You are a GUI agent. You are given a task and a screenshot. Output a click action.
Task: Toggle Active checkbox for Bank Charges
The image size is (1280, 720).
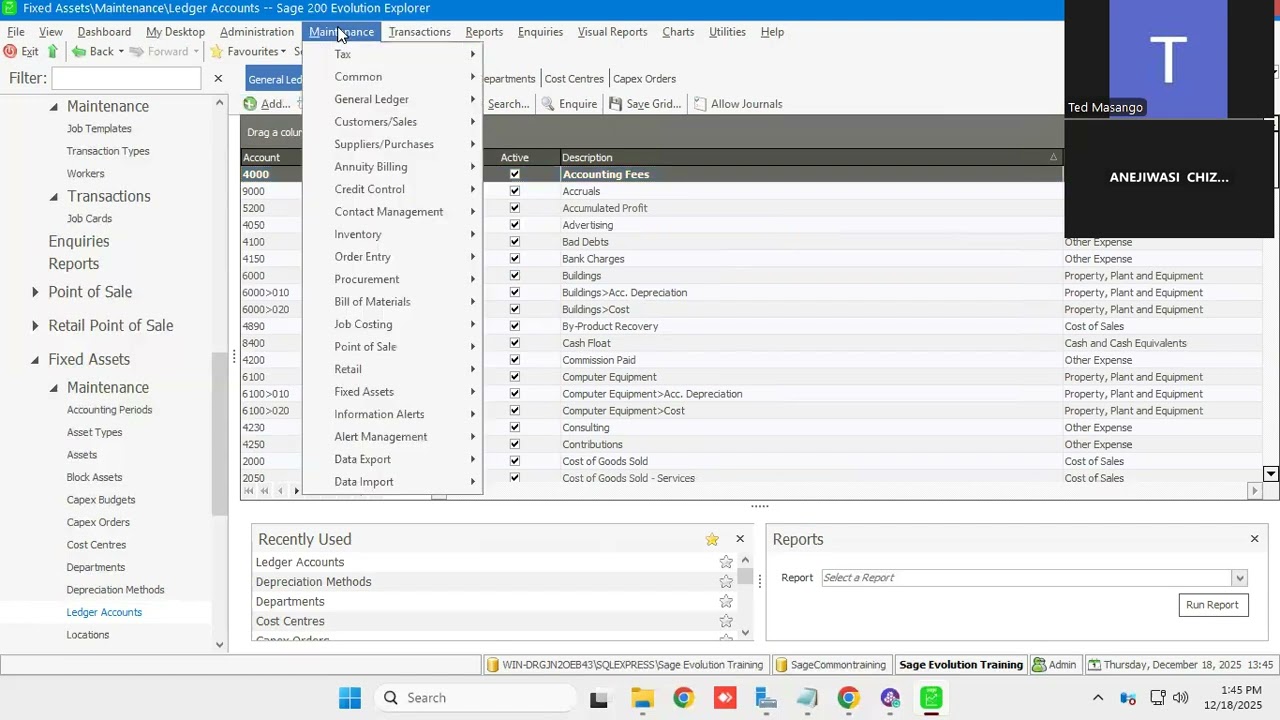[x=515, y=259]
